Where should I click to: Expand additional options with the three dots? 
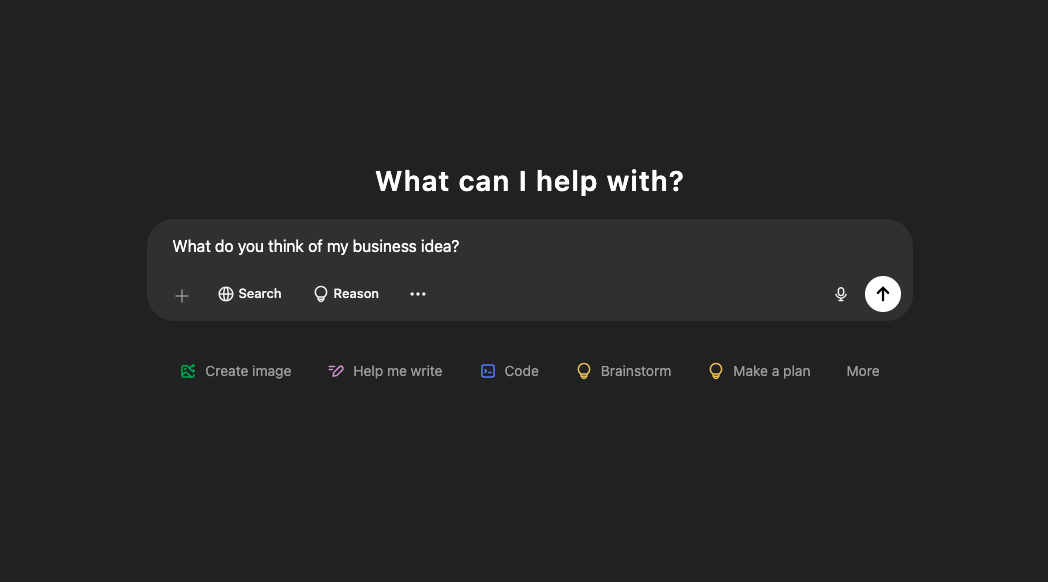pyautogui.click(x=418, y=293)
